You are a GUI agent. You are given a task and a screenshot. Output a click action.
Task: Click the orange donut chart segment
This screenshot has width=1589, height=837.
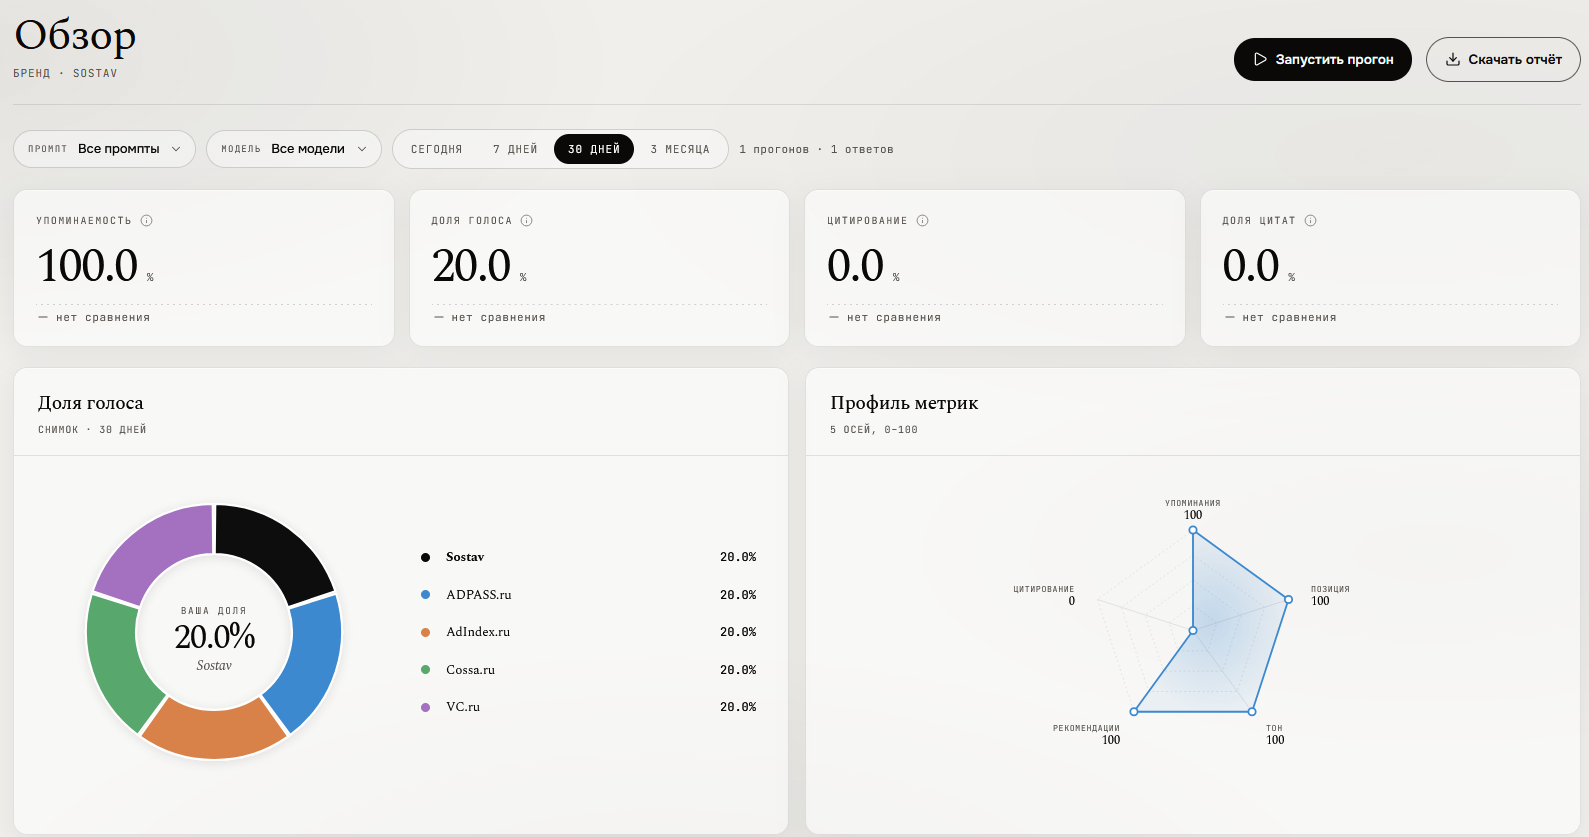(214, 729)
